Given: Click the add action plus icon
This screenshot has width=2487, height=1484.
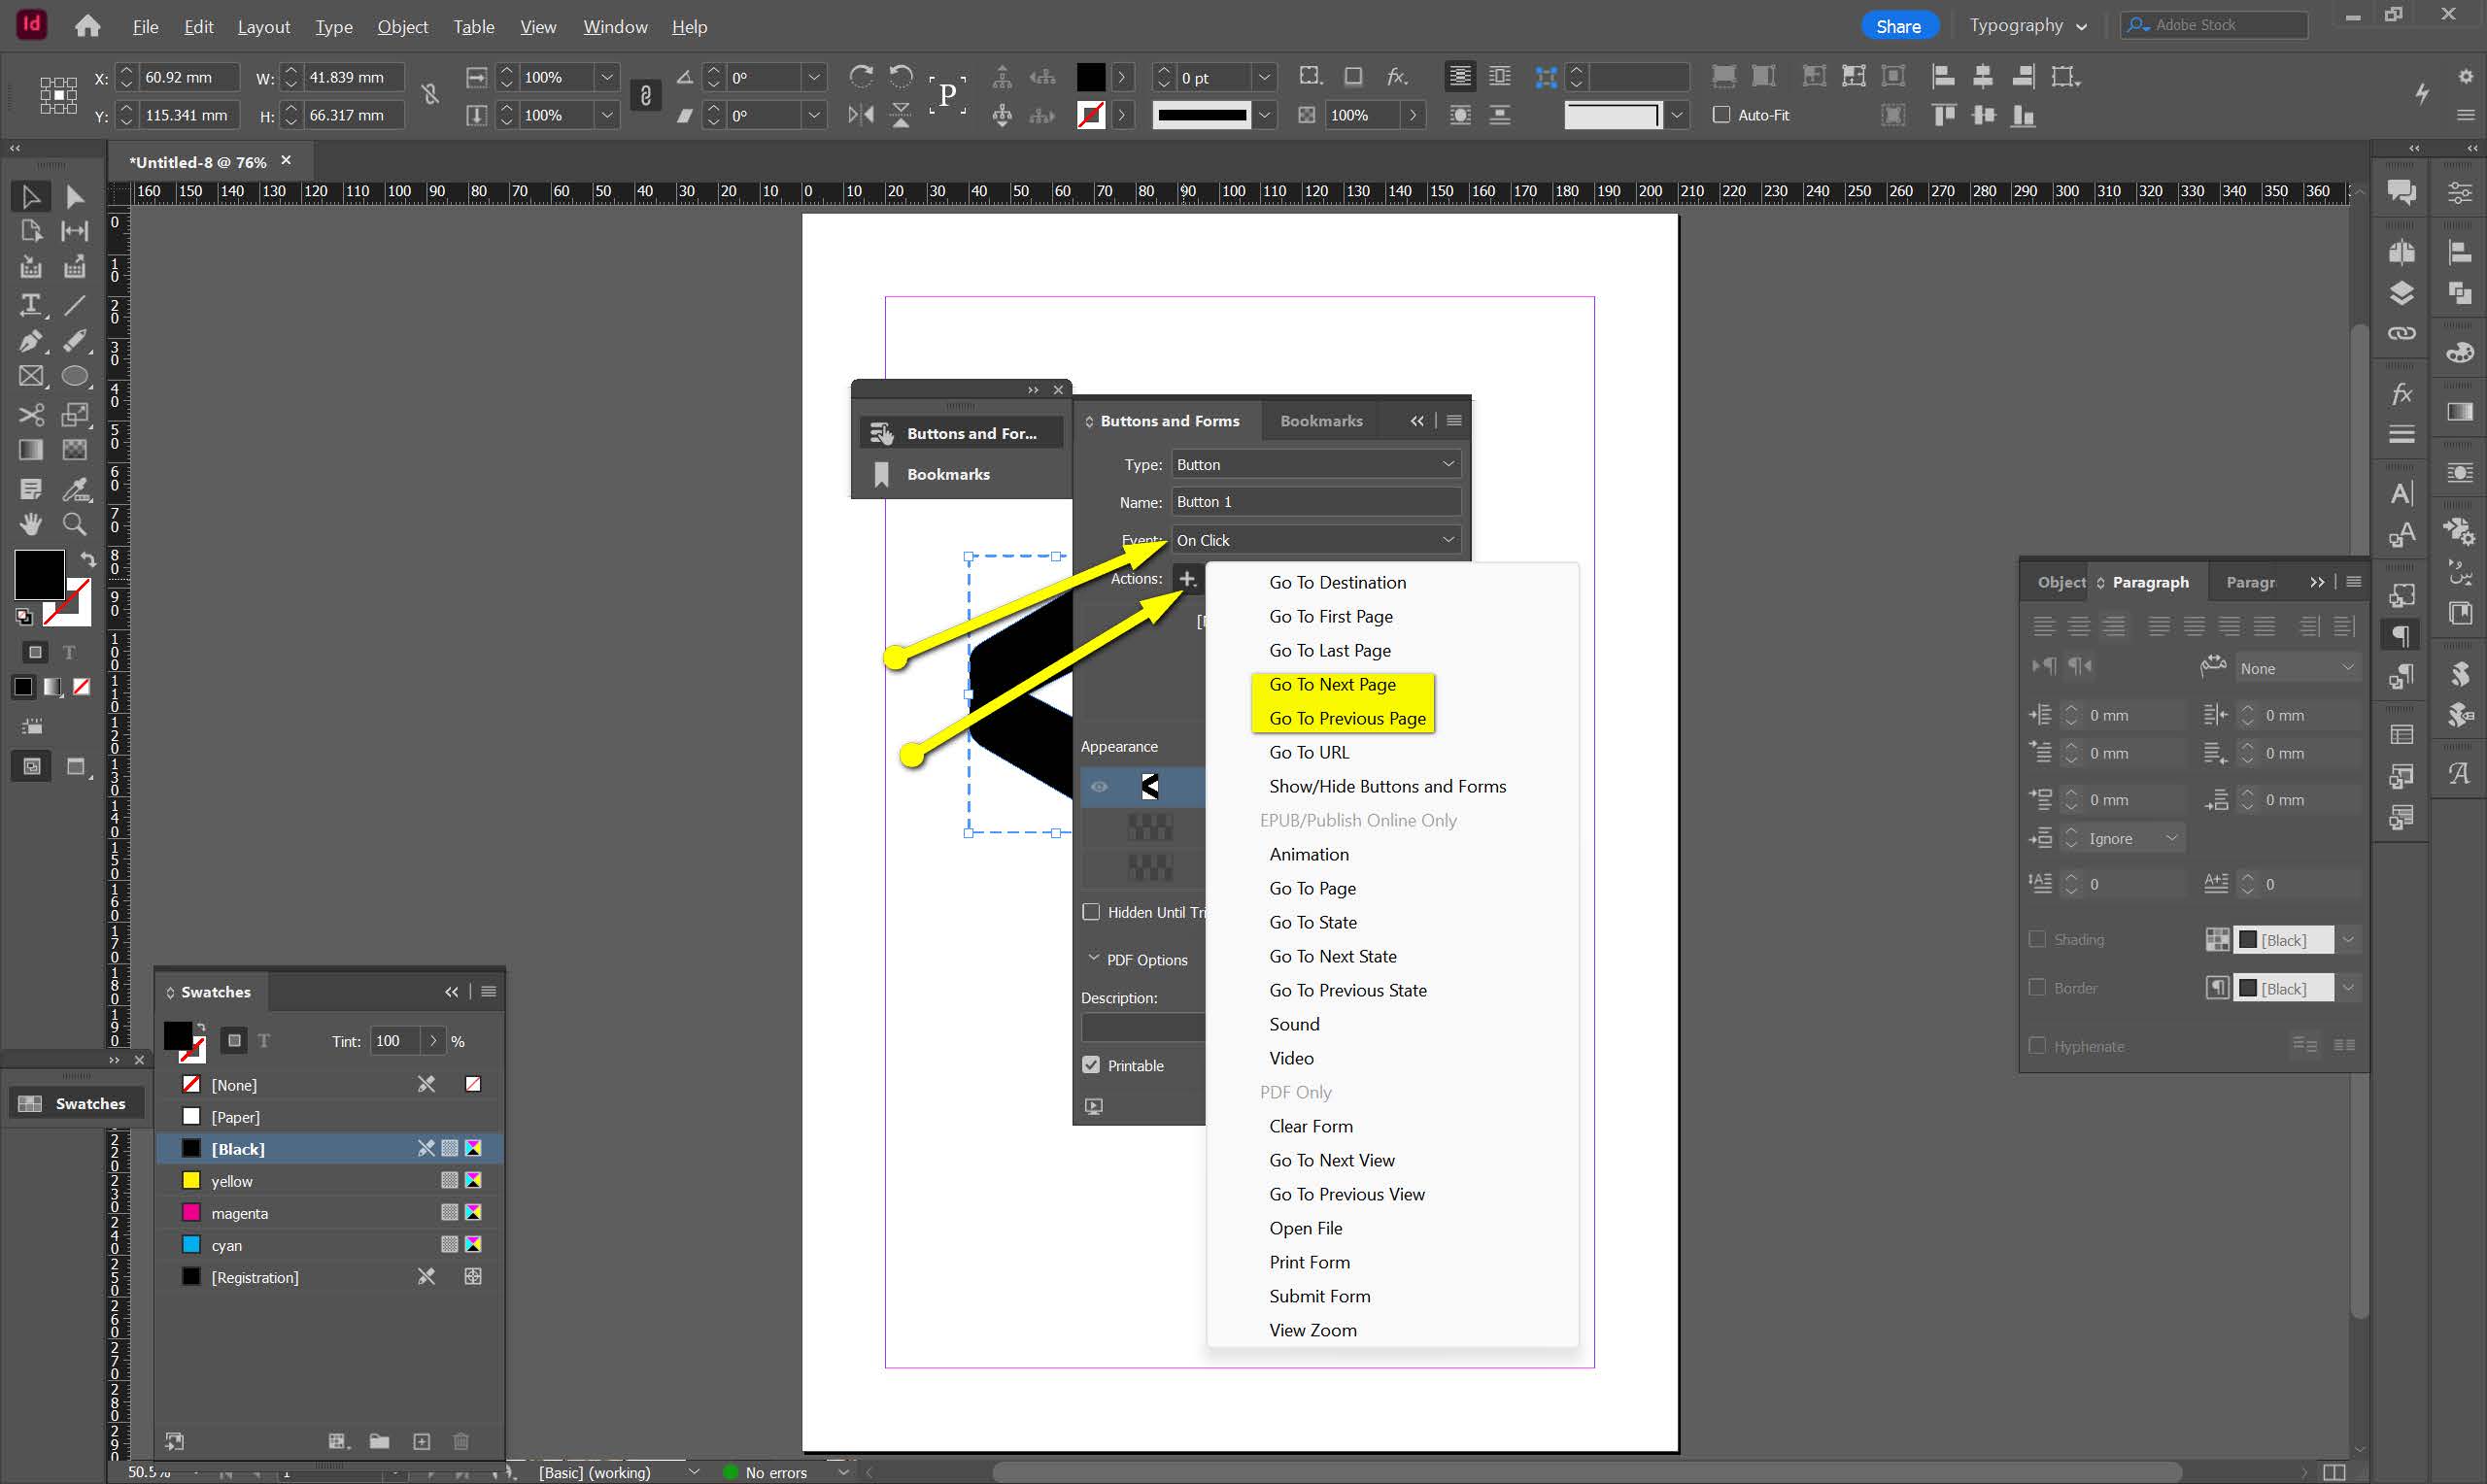Looking at the screenshot, I should click(x=1187, y=578).
